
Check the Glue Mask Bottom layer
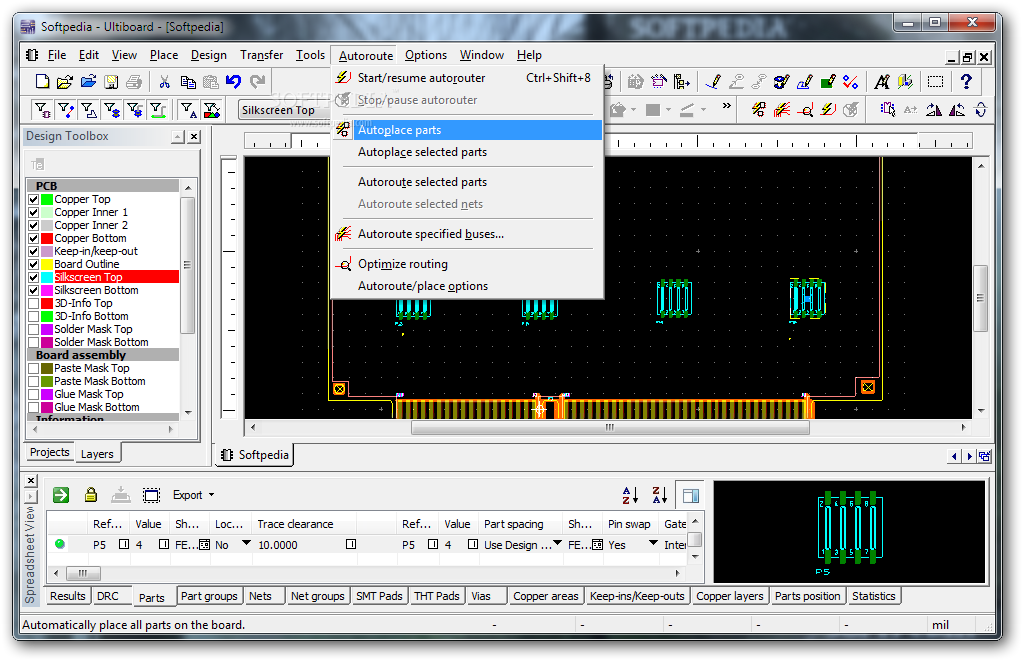click(34, 407)
